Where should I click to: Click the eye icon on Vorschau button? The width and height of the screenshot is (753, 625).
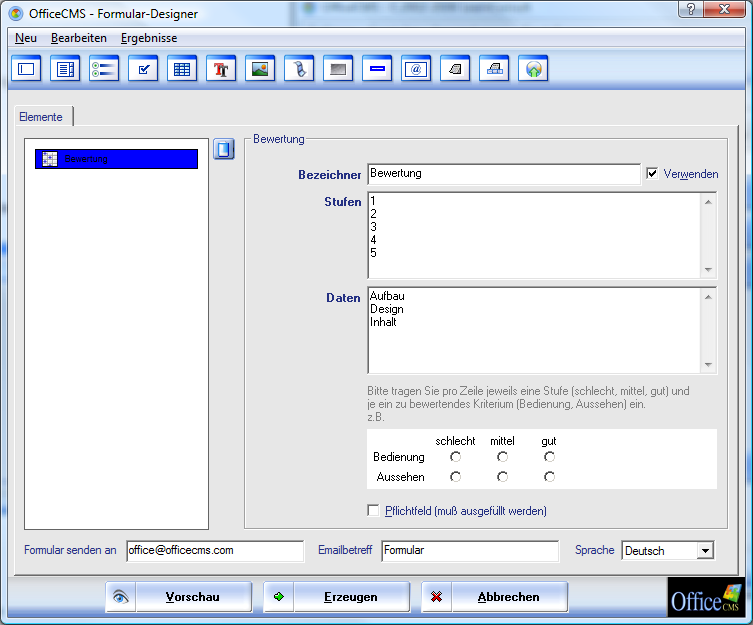point(121,597)
